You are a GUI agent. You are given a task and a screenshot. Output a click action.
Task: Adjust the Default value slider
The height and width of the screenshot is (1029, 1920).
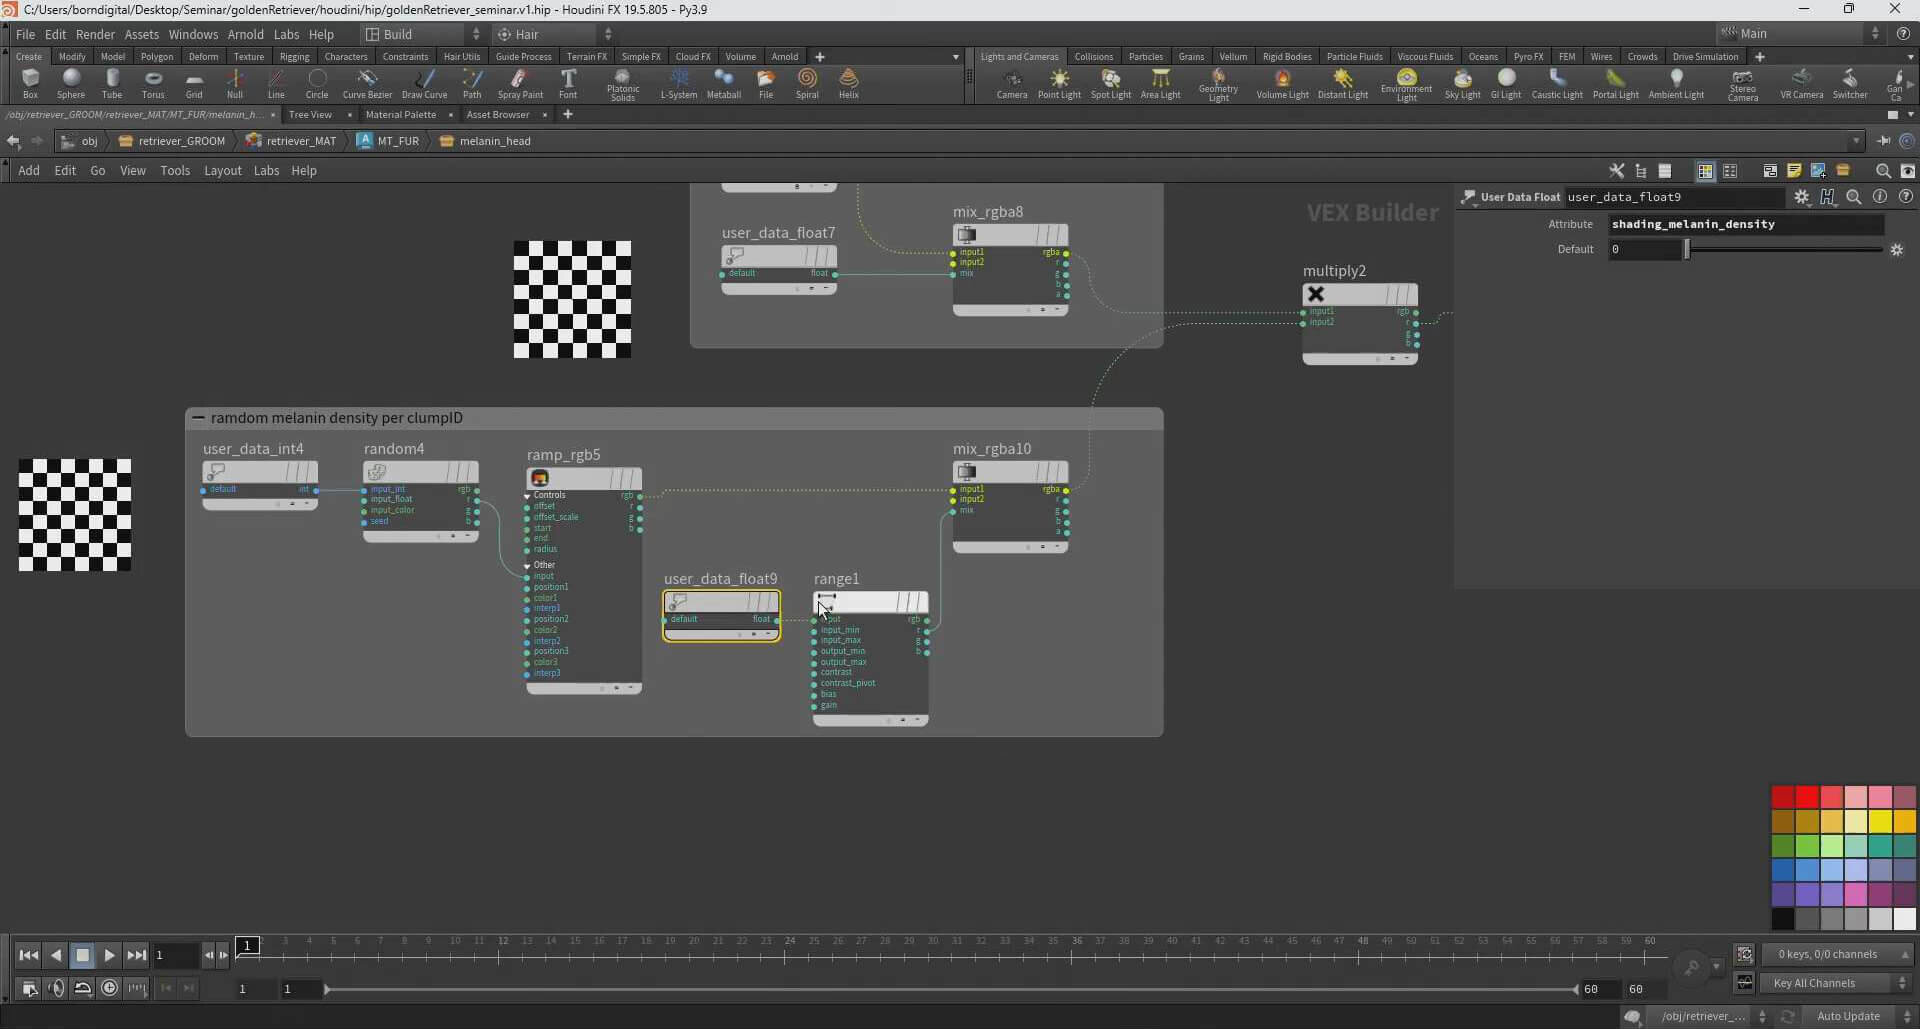click(x=1687, y=249)
